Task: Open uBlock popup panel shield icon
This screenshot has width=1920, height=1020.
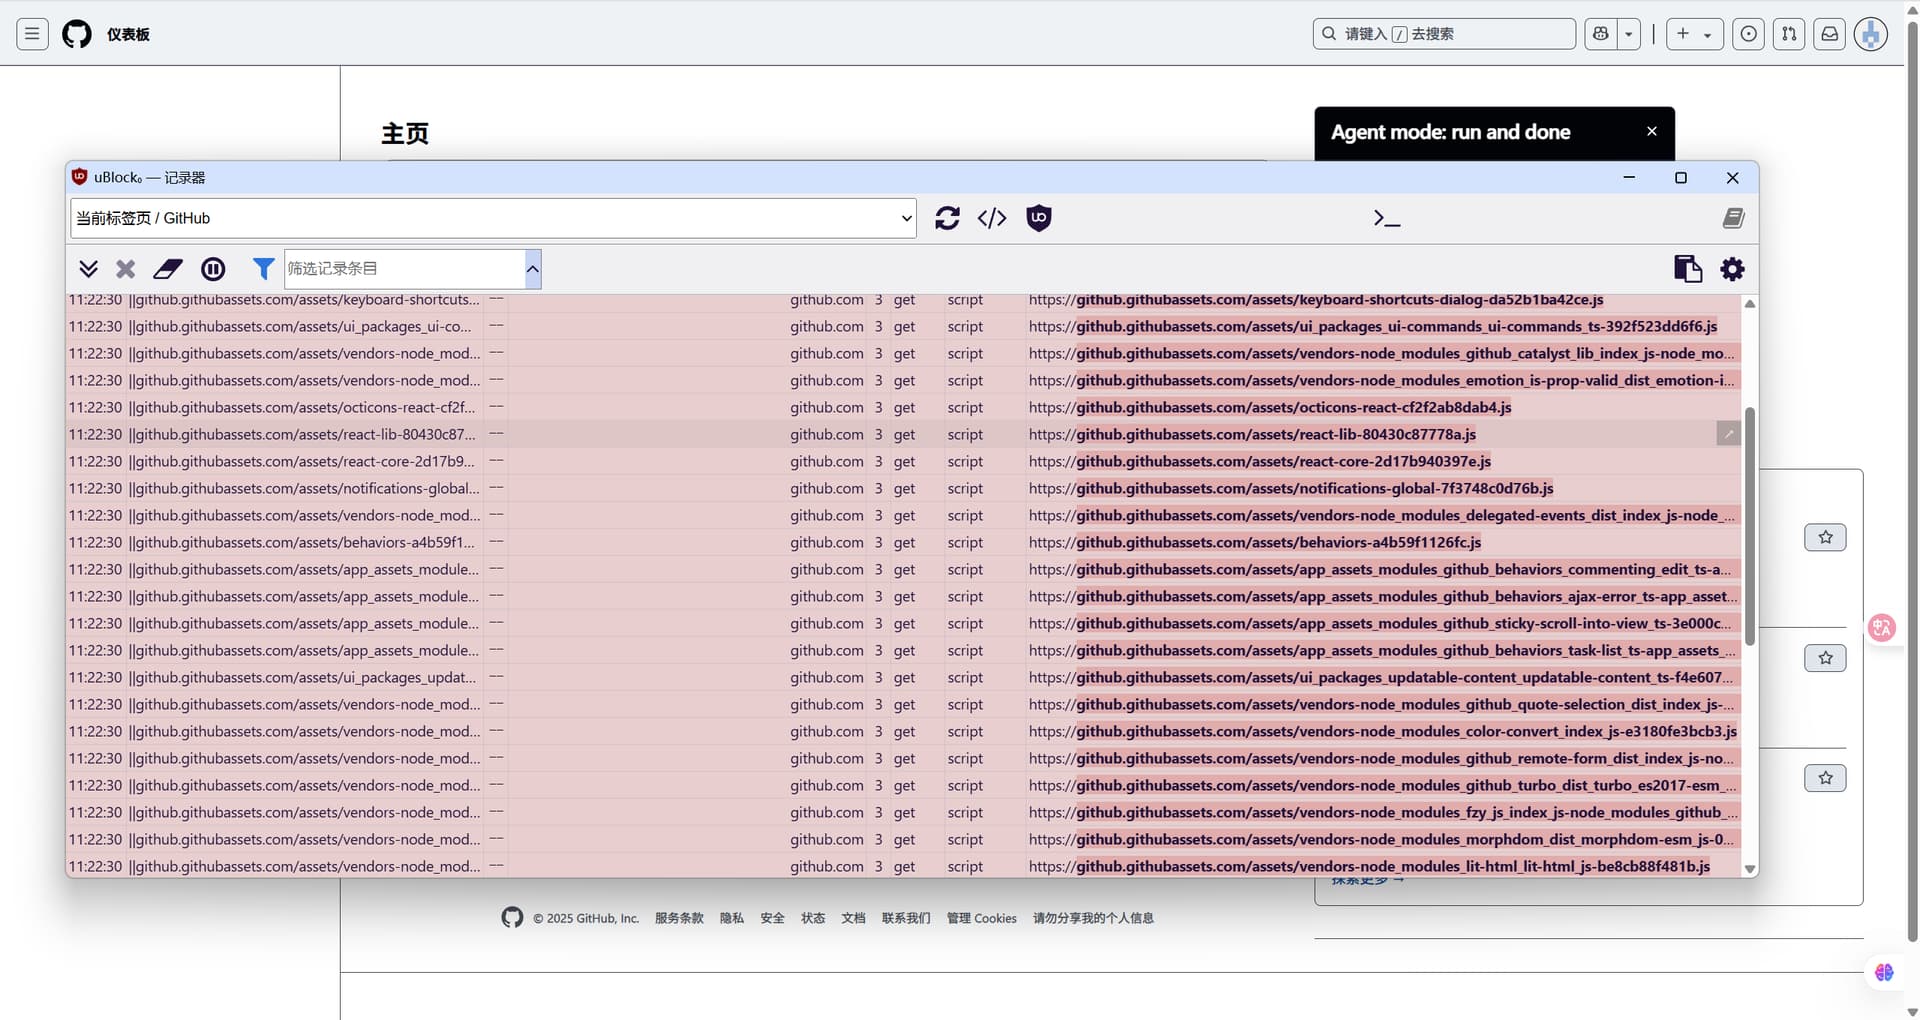Action: pyautogui.click(x=1039, y=218)
